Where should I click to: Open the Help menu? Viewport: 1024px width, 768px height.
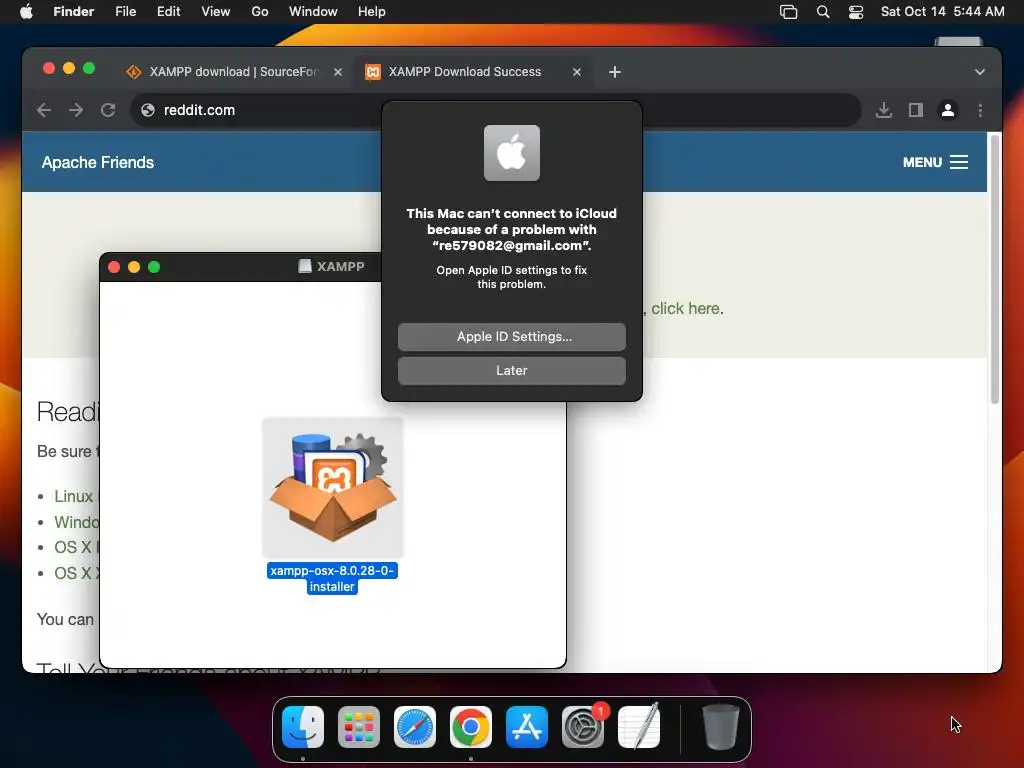pyautogui.click(x=372, y=12)
